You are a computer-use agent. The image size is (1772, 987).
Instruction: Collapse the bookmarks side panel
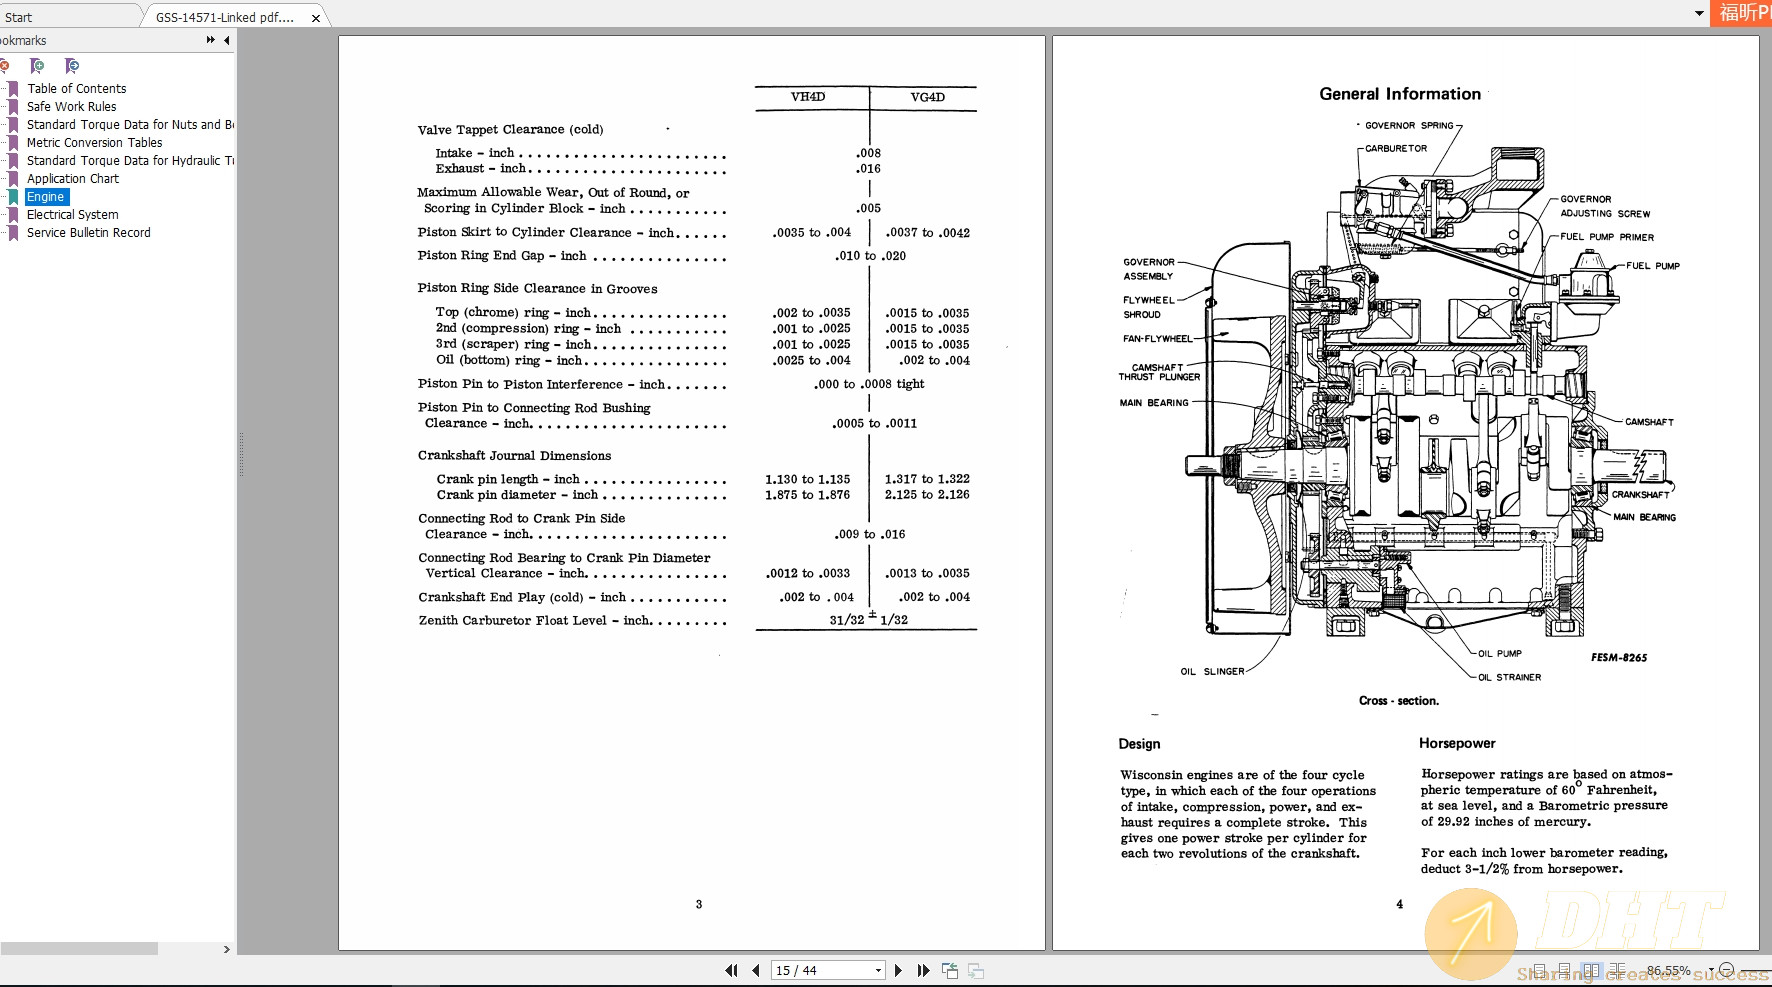coord(227,40)
